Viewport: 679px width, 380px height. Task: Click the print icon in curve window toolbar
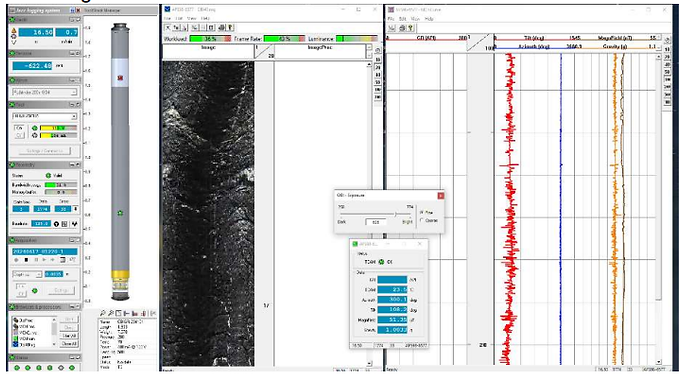(x=402, y=28)
